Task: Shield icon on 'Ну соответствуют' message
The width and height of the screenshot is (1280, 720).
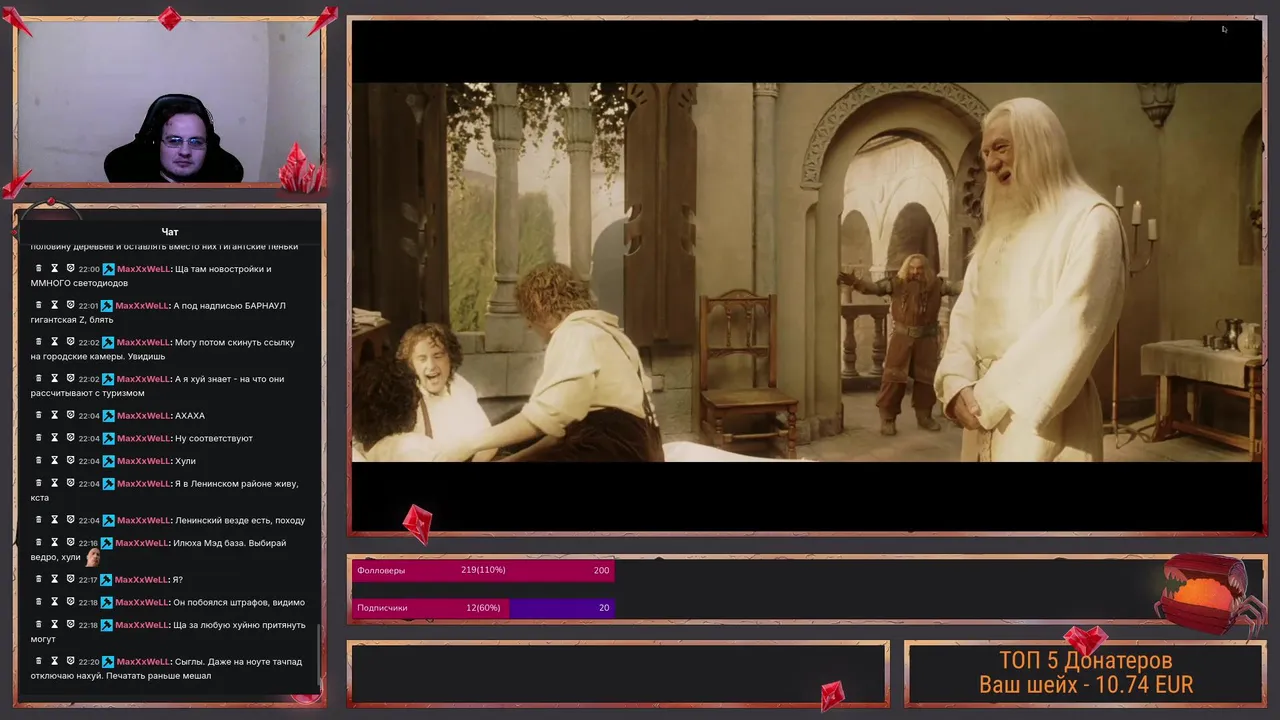Action: pos(70,438)
